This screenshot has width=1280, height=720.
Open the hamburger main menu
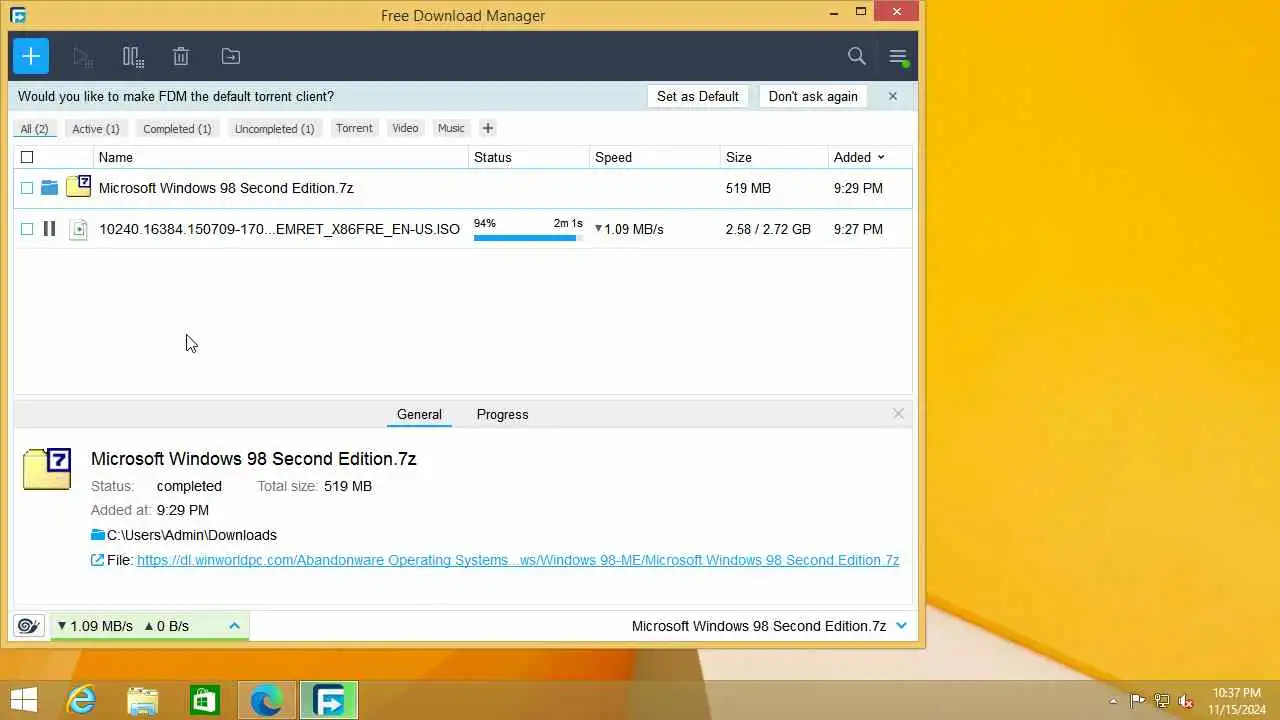click(x=898, y=57)
